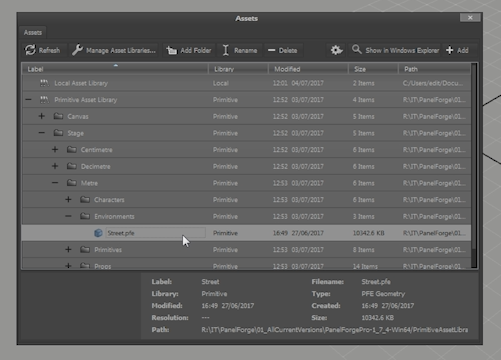Click the Environments folder icon
Image resolution: width=501 pixels, height=360 pixels.
[85, 216]
